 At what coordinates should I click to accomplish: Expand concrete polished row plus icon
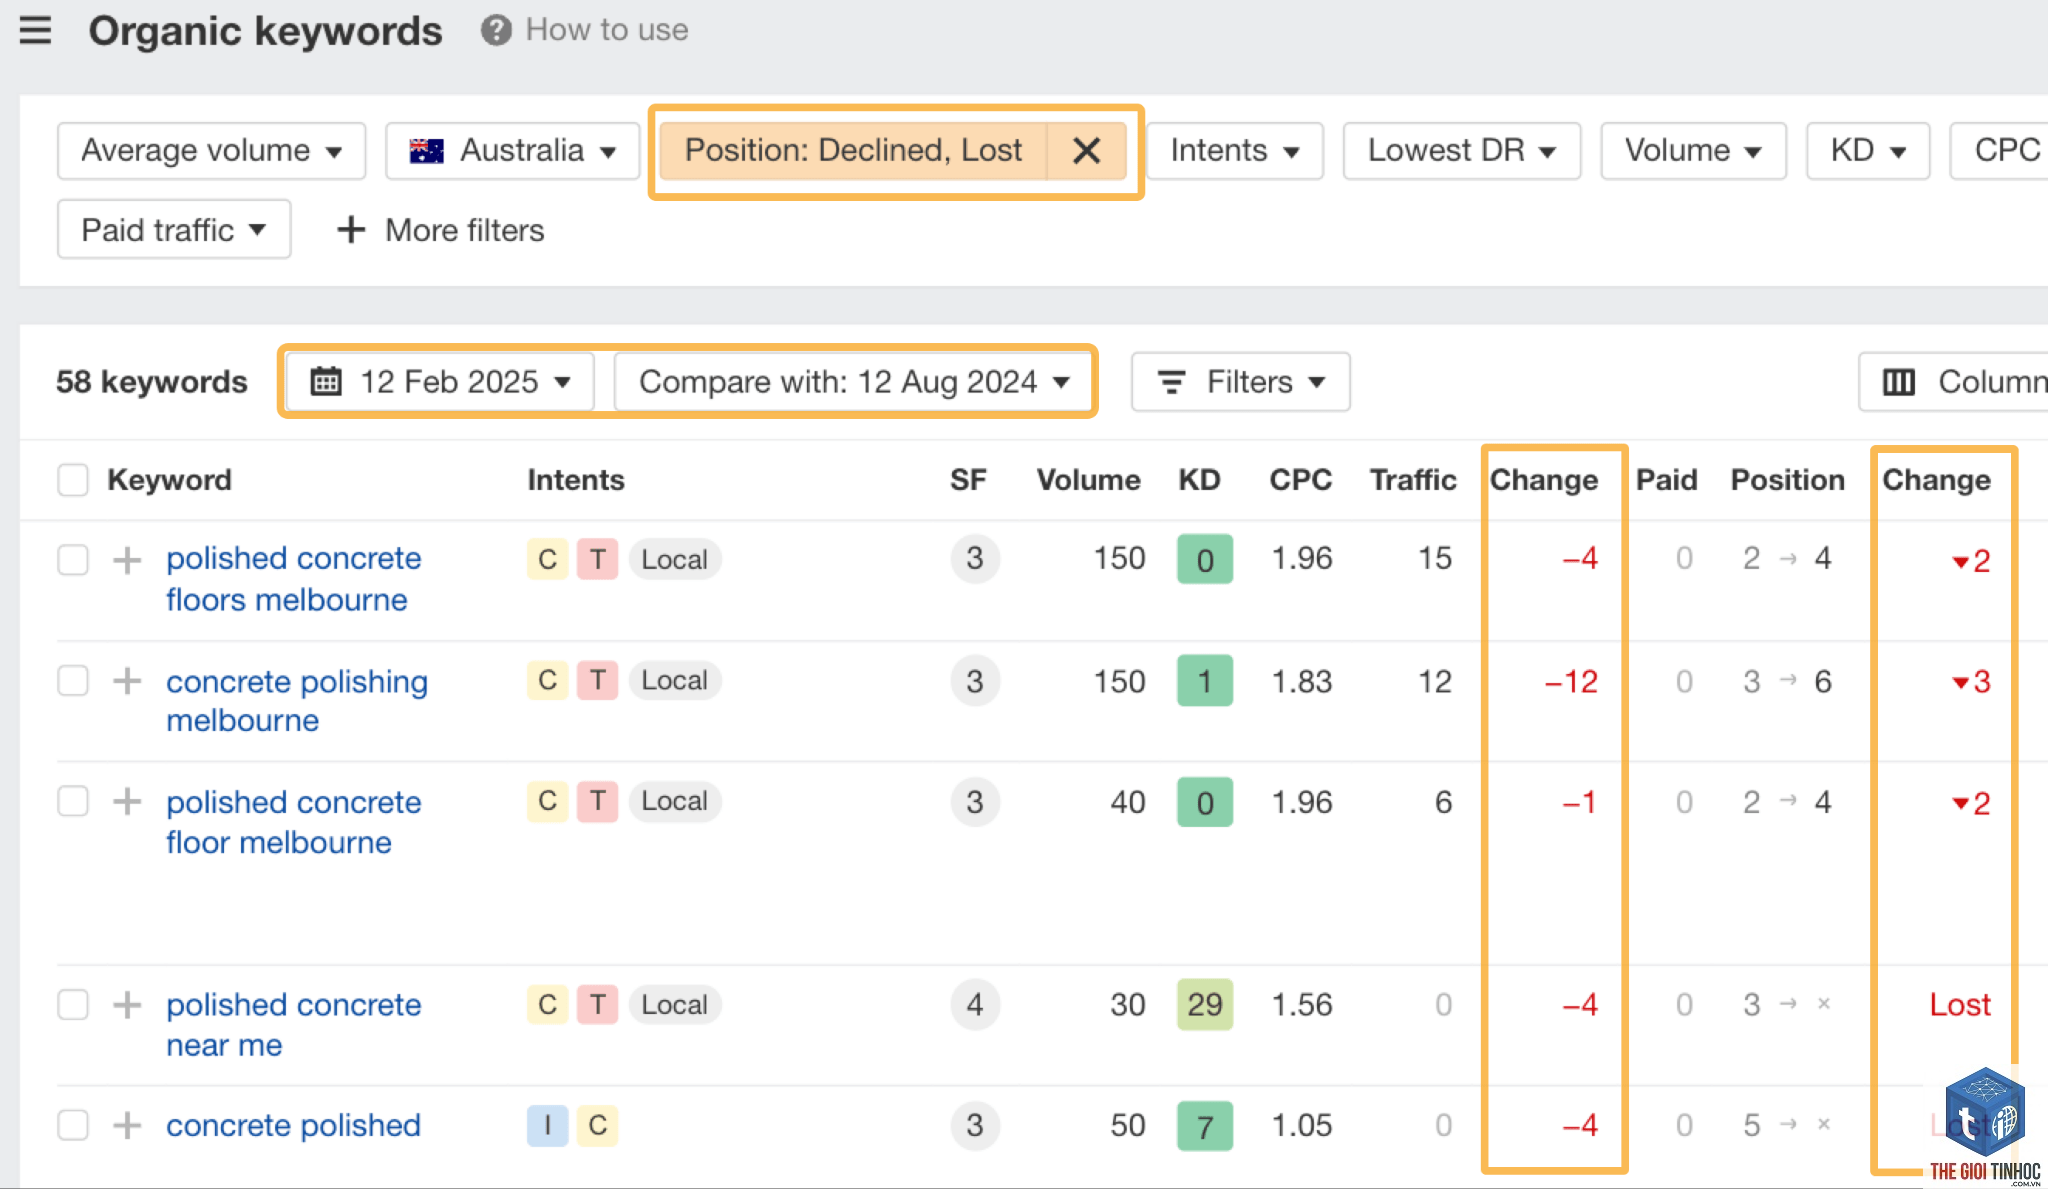pos(127,1125)
